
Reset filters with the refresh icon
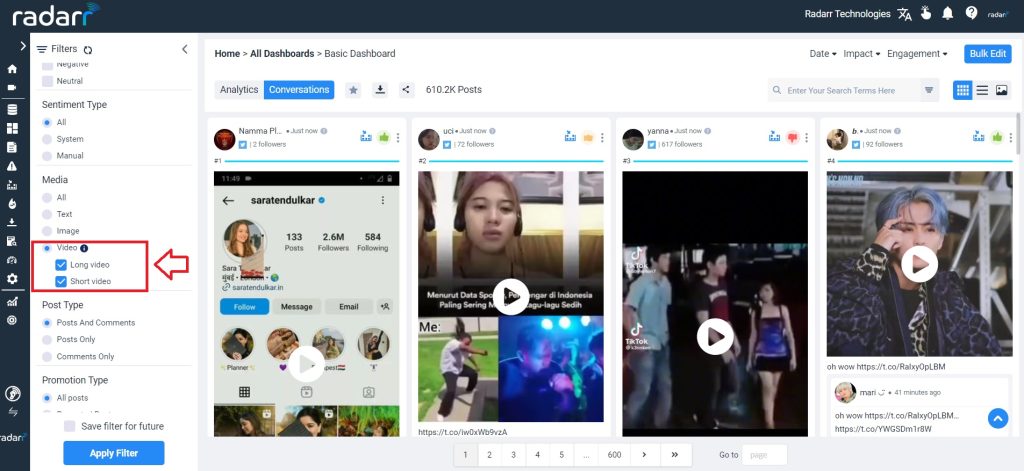[88, 50]
